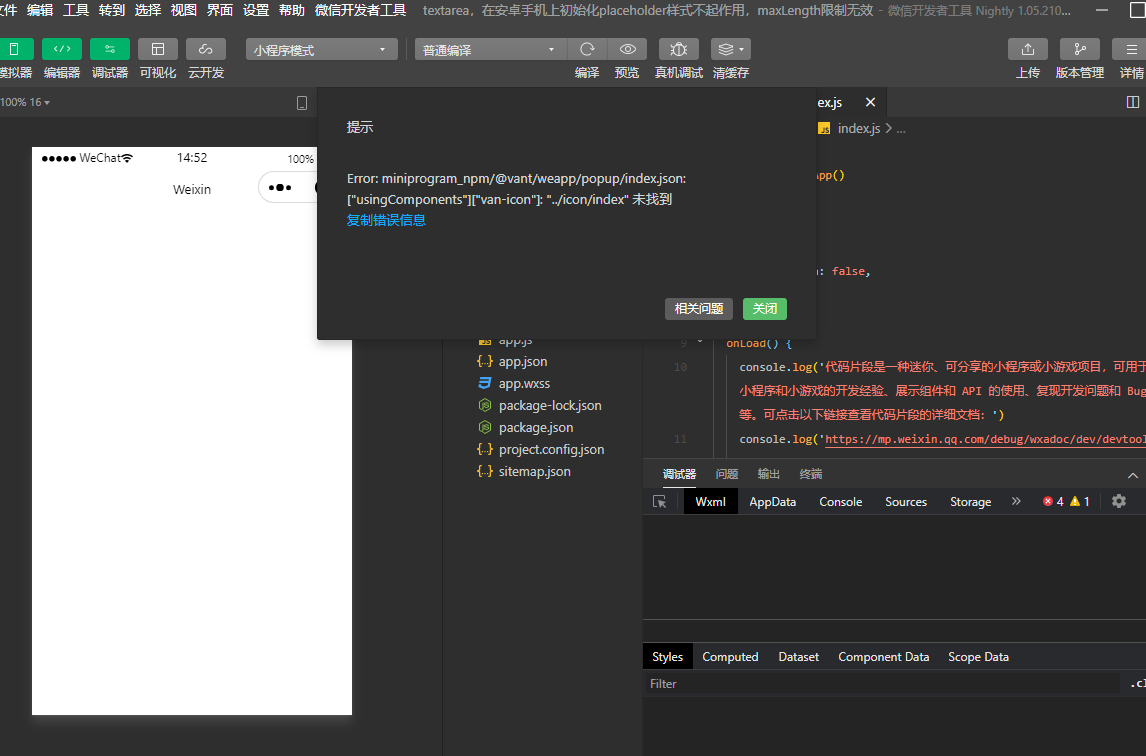Open the 普通编译 compile mode dropdown

[x=488, y=50]
